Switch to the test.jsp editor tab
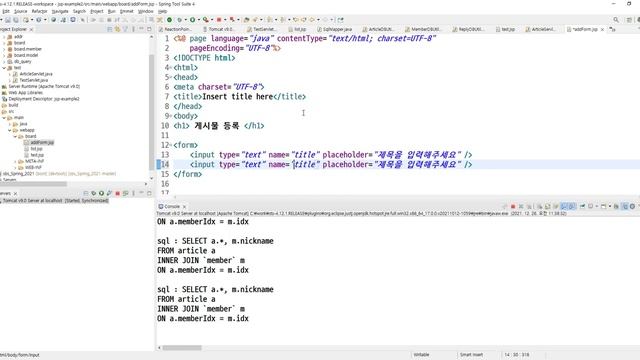 tap(505, 29)
